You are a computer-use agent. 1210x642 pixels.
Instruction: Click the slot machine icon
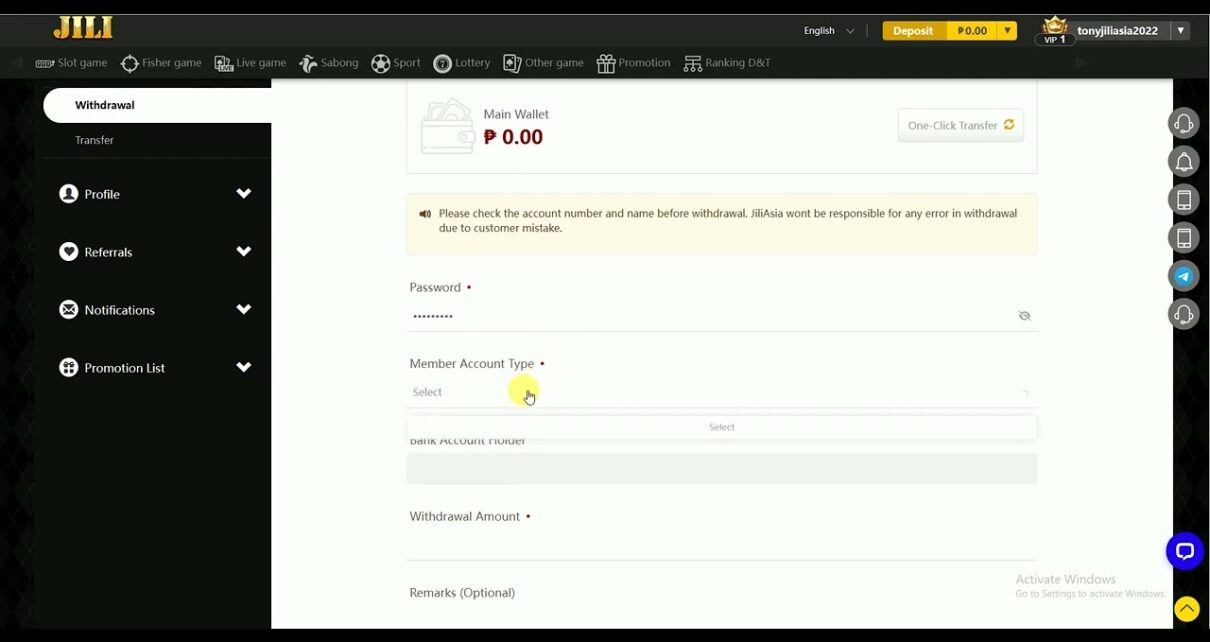coord(44,63)
